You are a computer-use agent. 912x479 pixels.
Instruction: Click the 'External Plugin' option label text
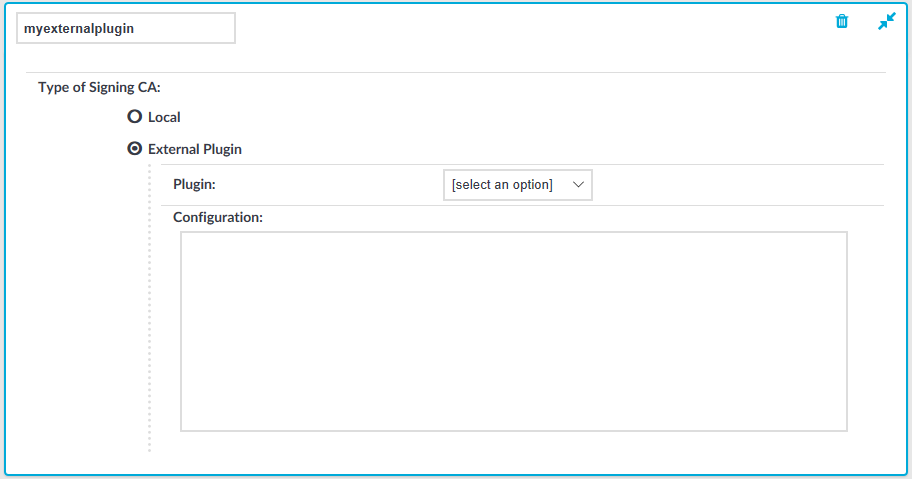[195, 149]
